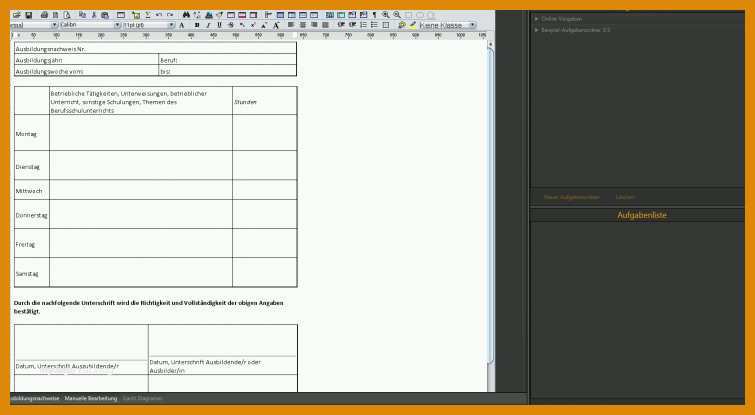Click the Ausbildungsnachweis Nr. cell

pos(155,49)
